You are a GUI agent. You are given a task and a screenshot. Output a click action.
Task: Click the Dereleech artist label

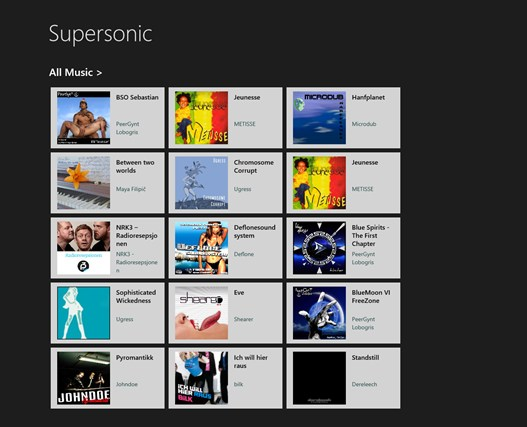point(364,384)
